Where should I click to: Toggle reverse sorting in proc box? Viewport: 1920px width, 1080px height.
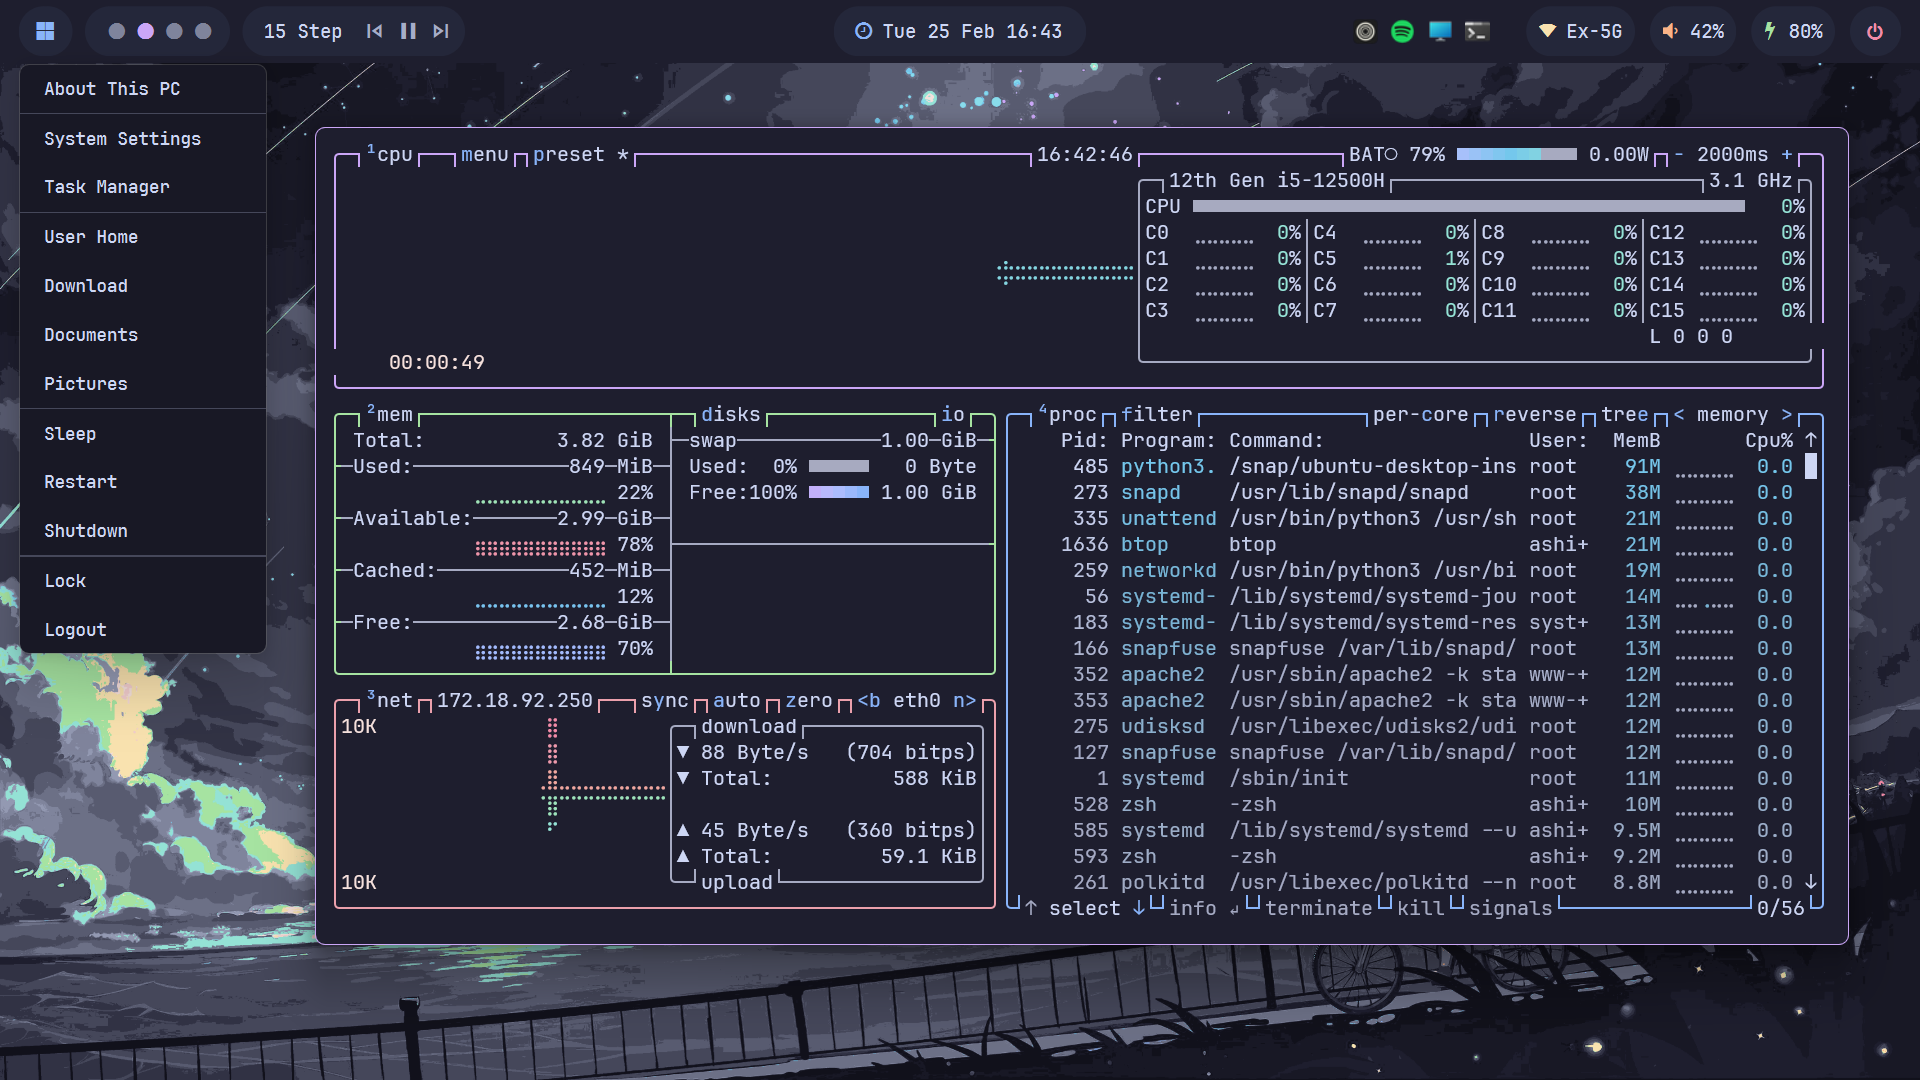coord(1534,414)
